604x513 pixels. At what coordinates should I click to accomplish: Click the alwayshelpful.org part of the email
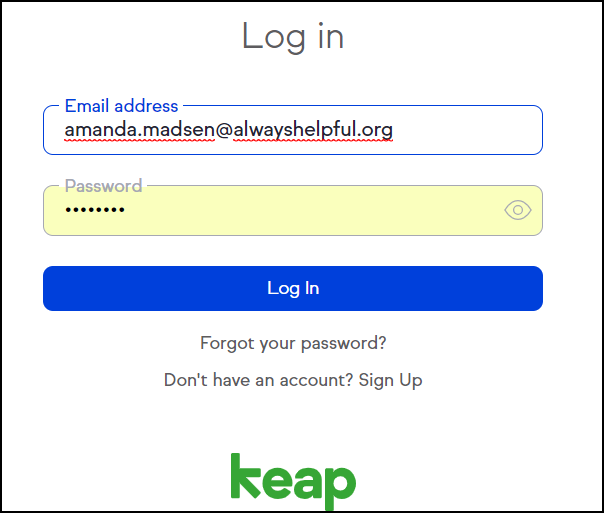313,129
